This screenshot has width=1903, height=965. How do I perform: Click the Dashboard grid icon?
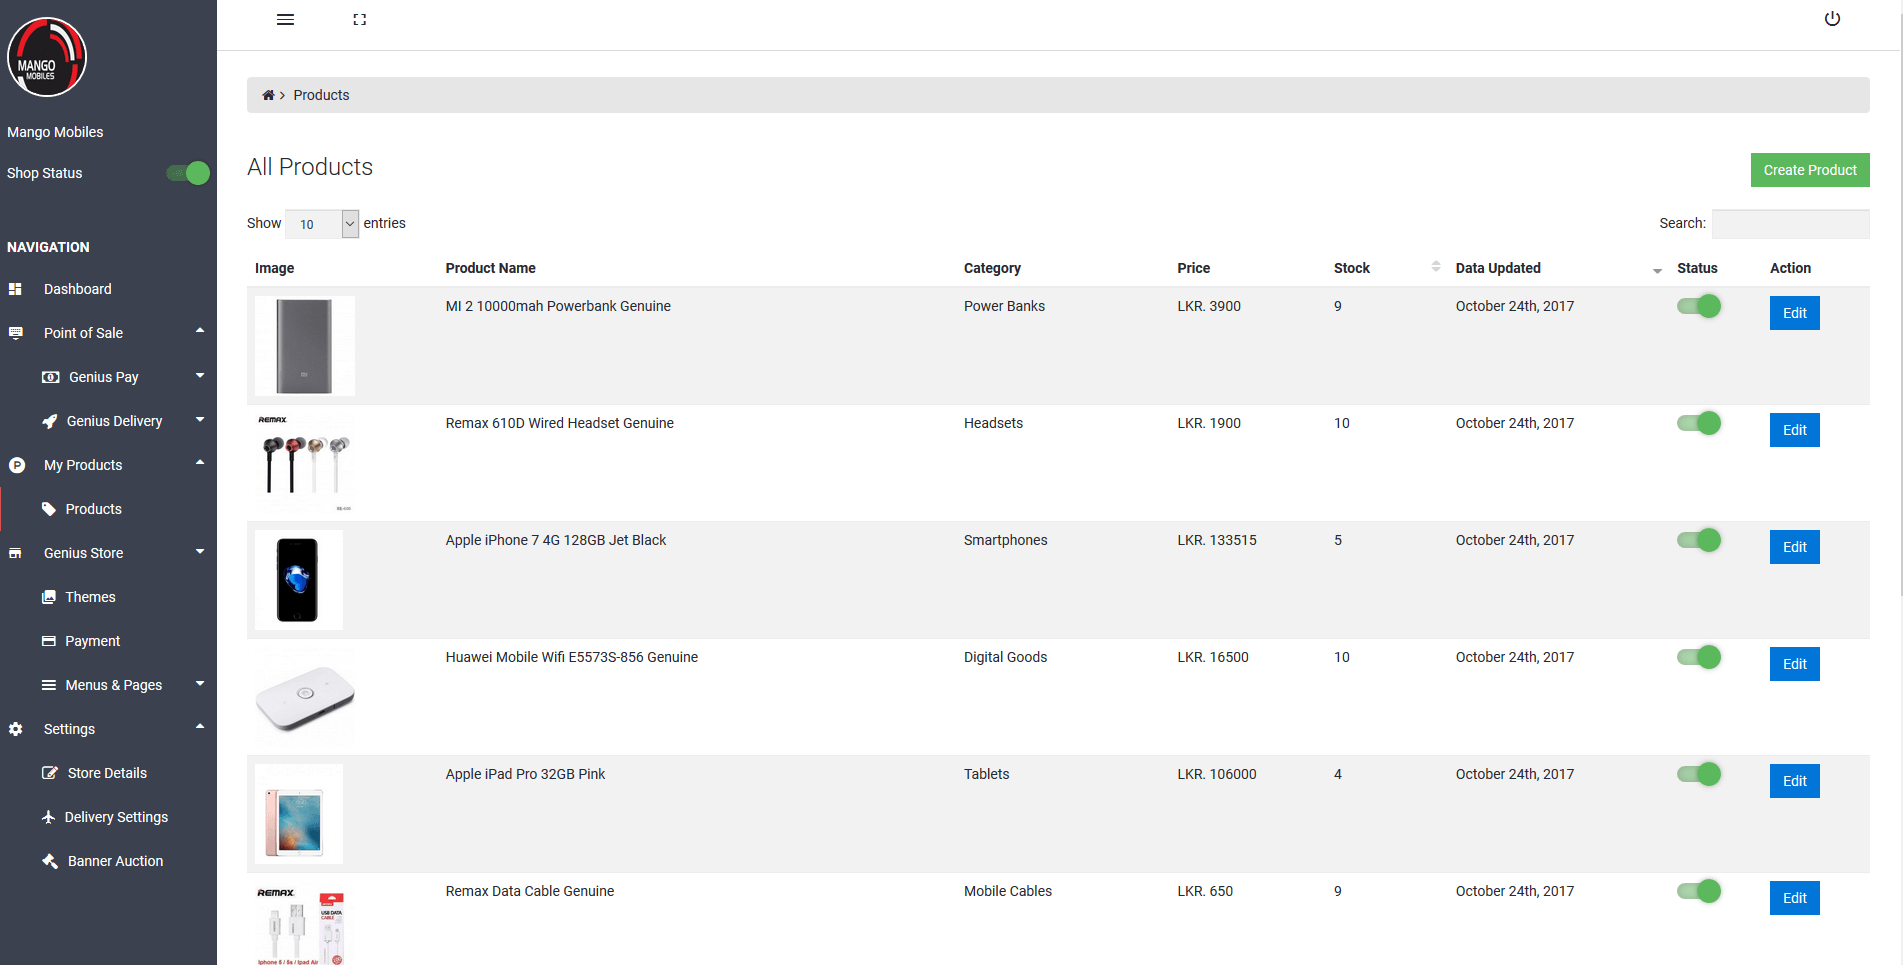tap(15, 289)
